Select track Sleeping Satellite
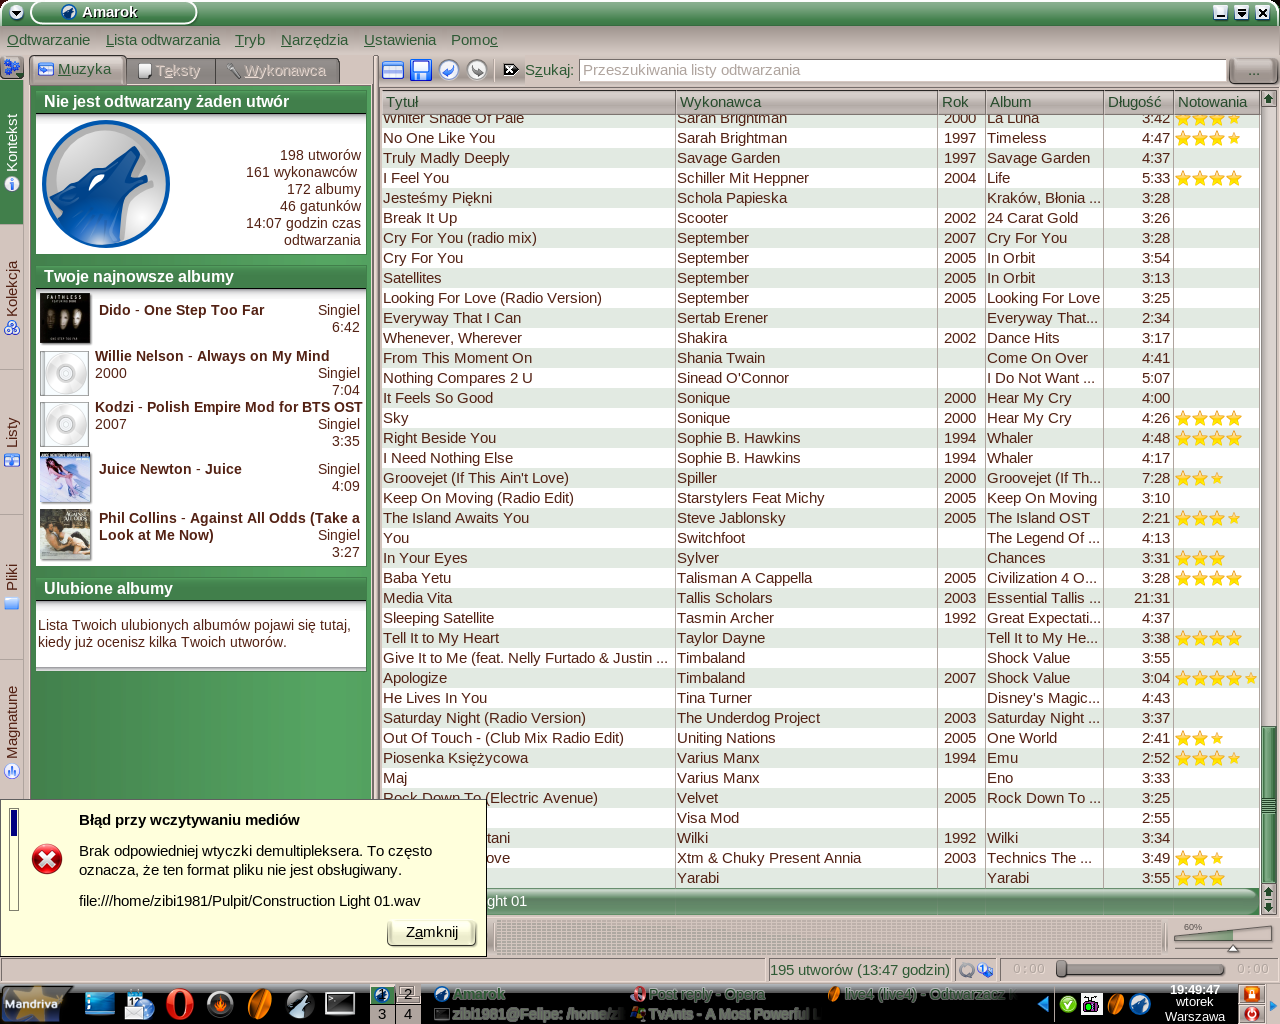The image size is (1280, 1024). [820, 618]
